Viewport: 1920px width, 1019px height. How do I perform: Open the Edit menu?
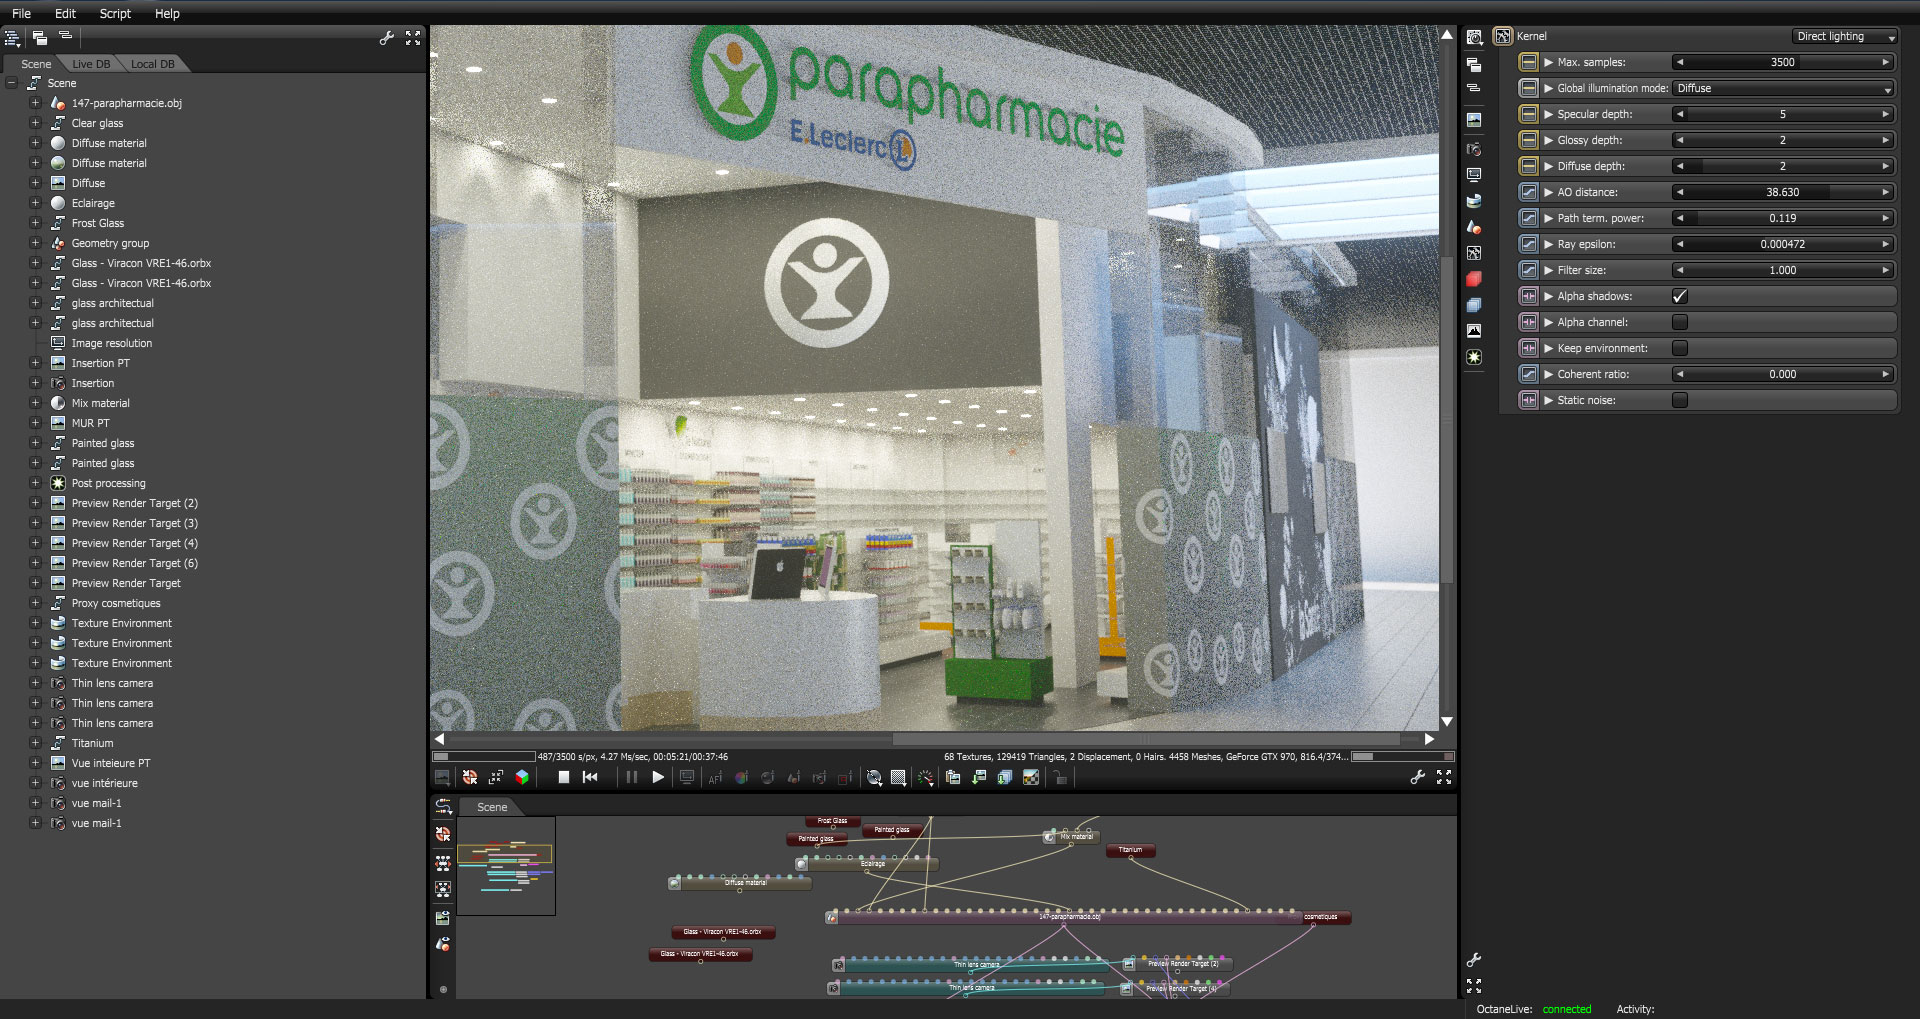(65, 13)
